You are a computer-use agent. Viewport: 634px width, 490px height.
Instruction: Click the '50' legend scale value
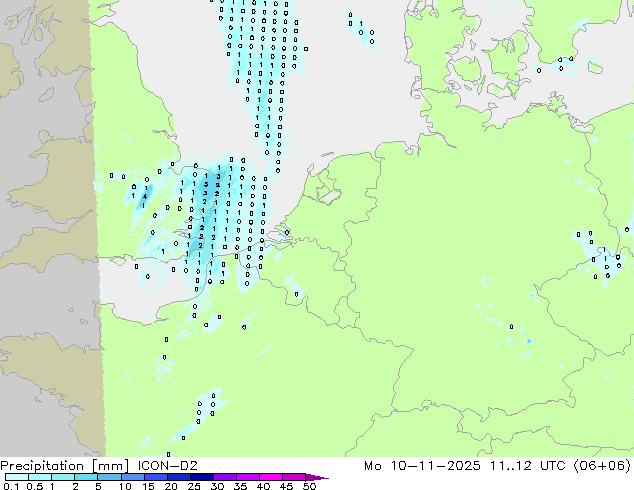coord(309,486)
